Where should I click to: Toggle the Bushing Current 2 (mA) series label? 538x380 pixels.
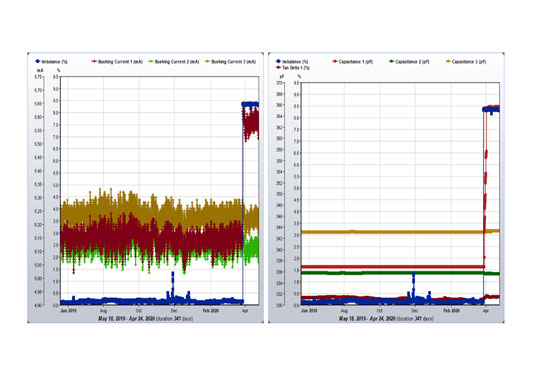(x=177, y=62)
